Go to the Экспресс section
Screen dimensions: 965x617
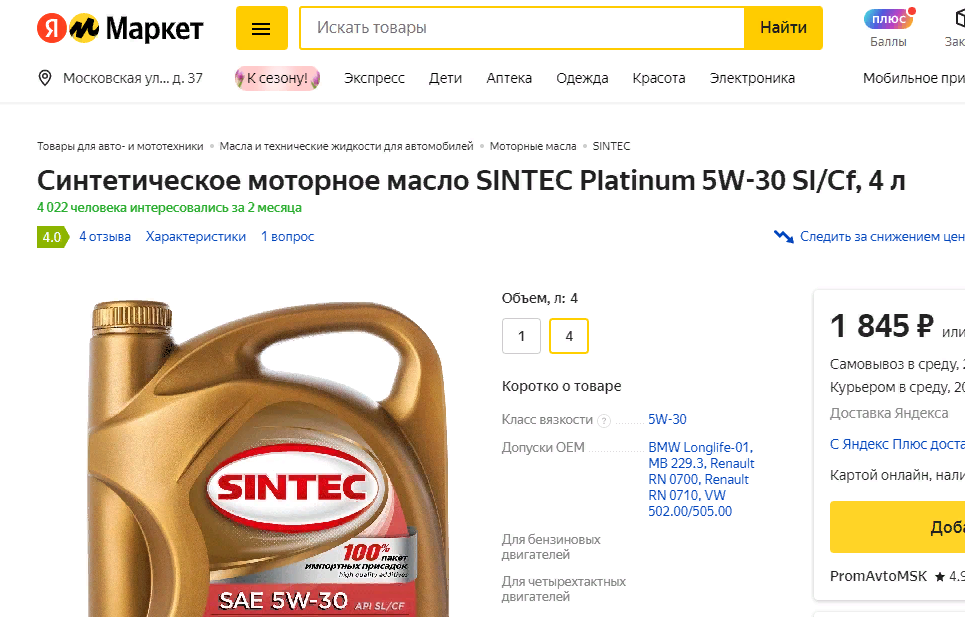[x=374, y=78]
